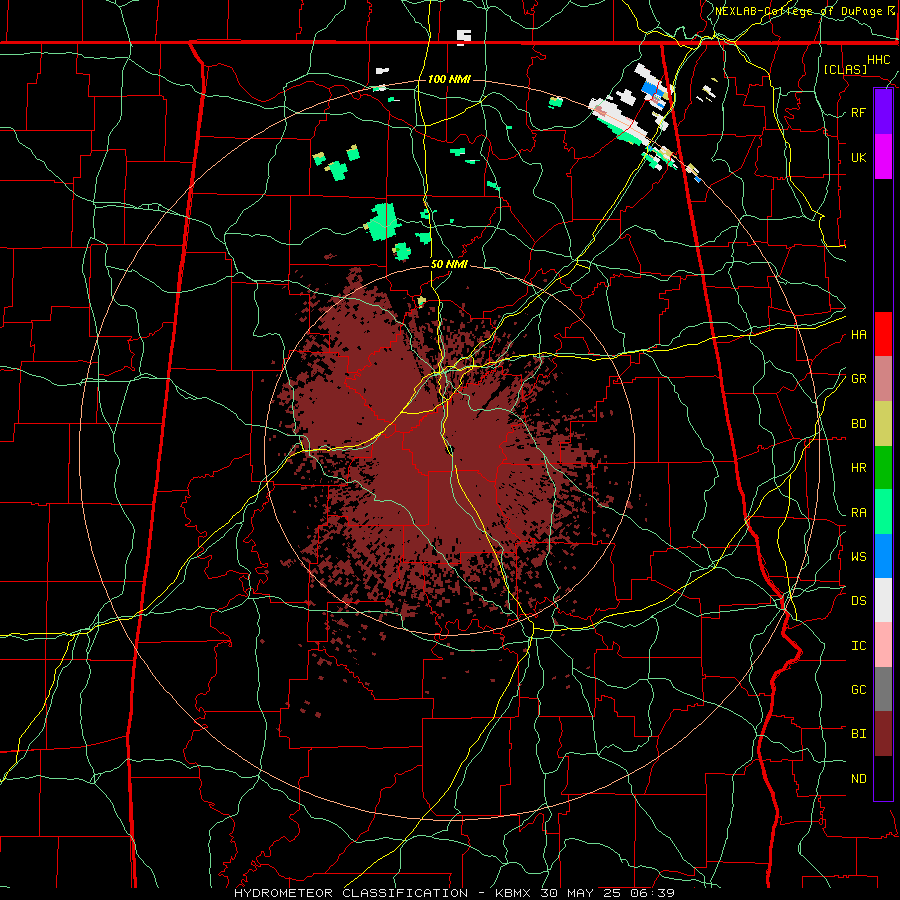Click the ND black legend swatch
The width and height of the screenshot is (900, 900).
(x=883, y=778)
